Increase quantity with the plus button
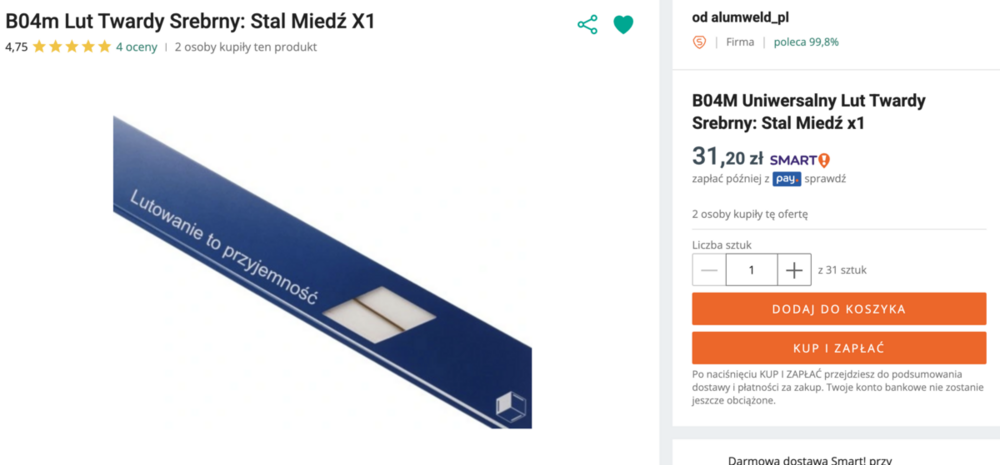Image resolution: width=1000 pixels, height=465 pixels. click(794, 270)
